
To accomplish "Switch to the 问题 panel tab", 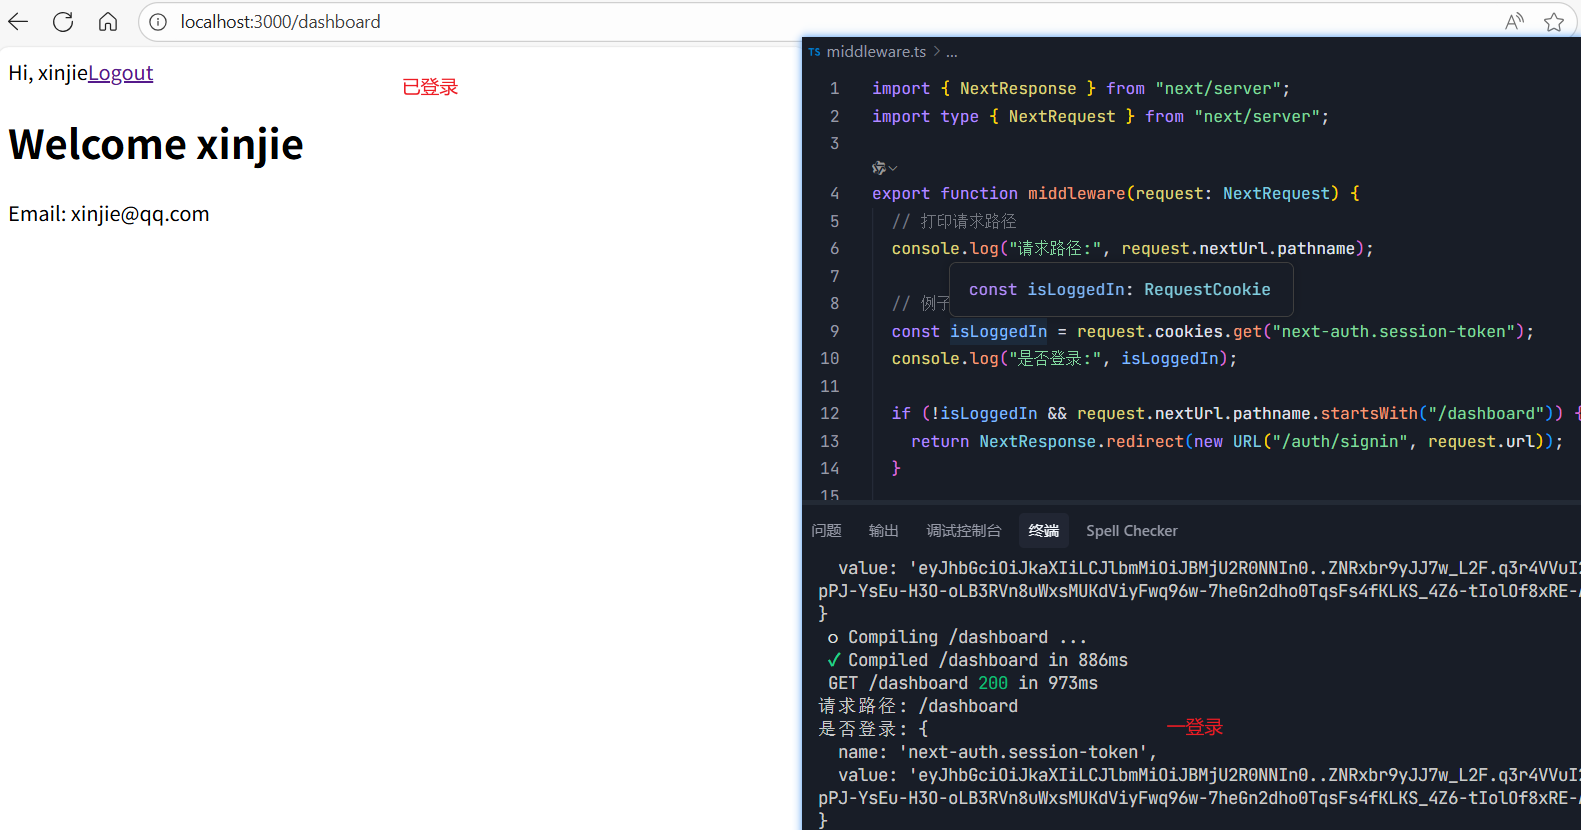I will 826,531.
